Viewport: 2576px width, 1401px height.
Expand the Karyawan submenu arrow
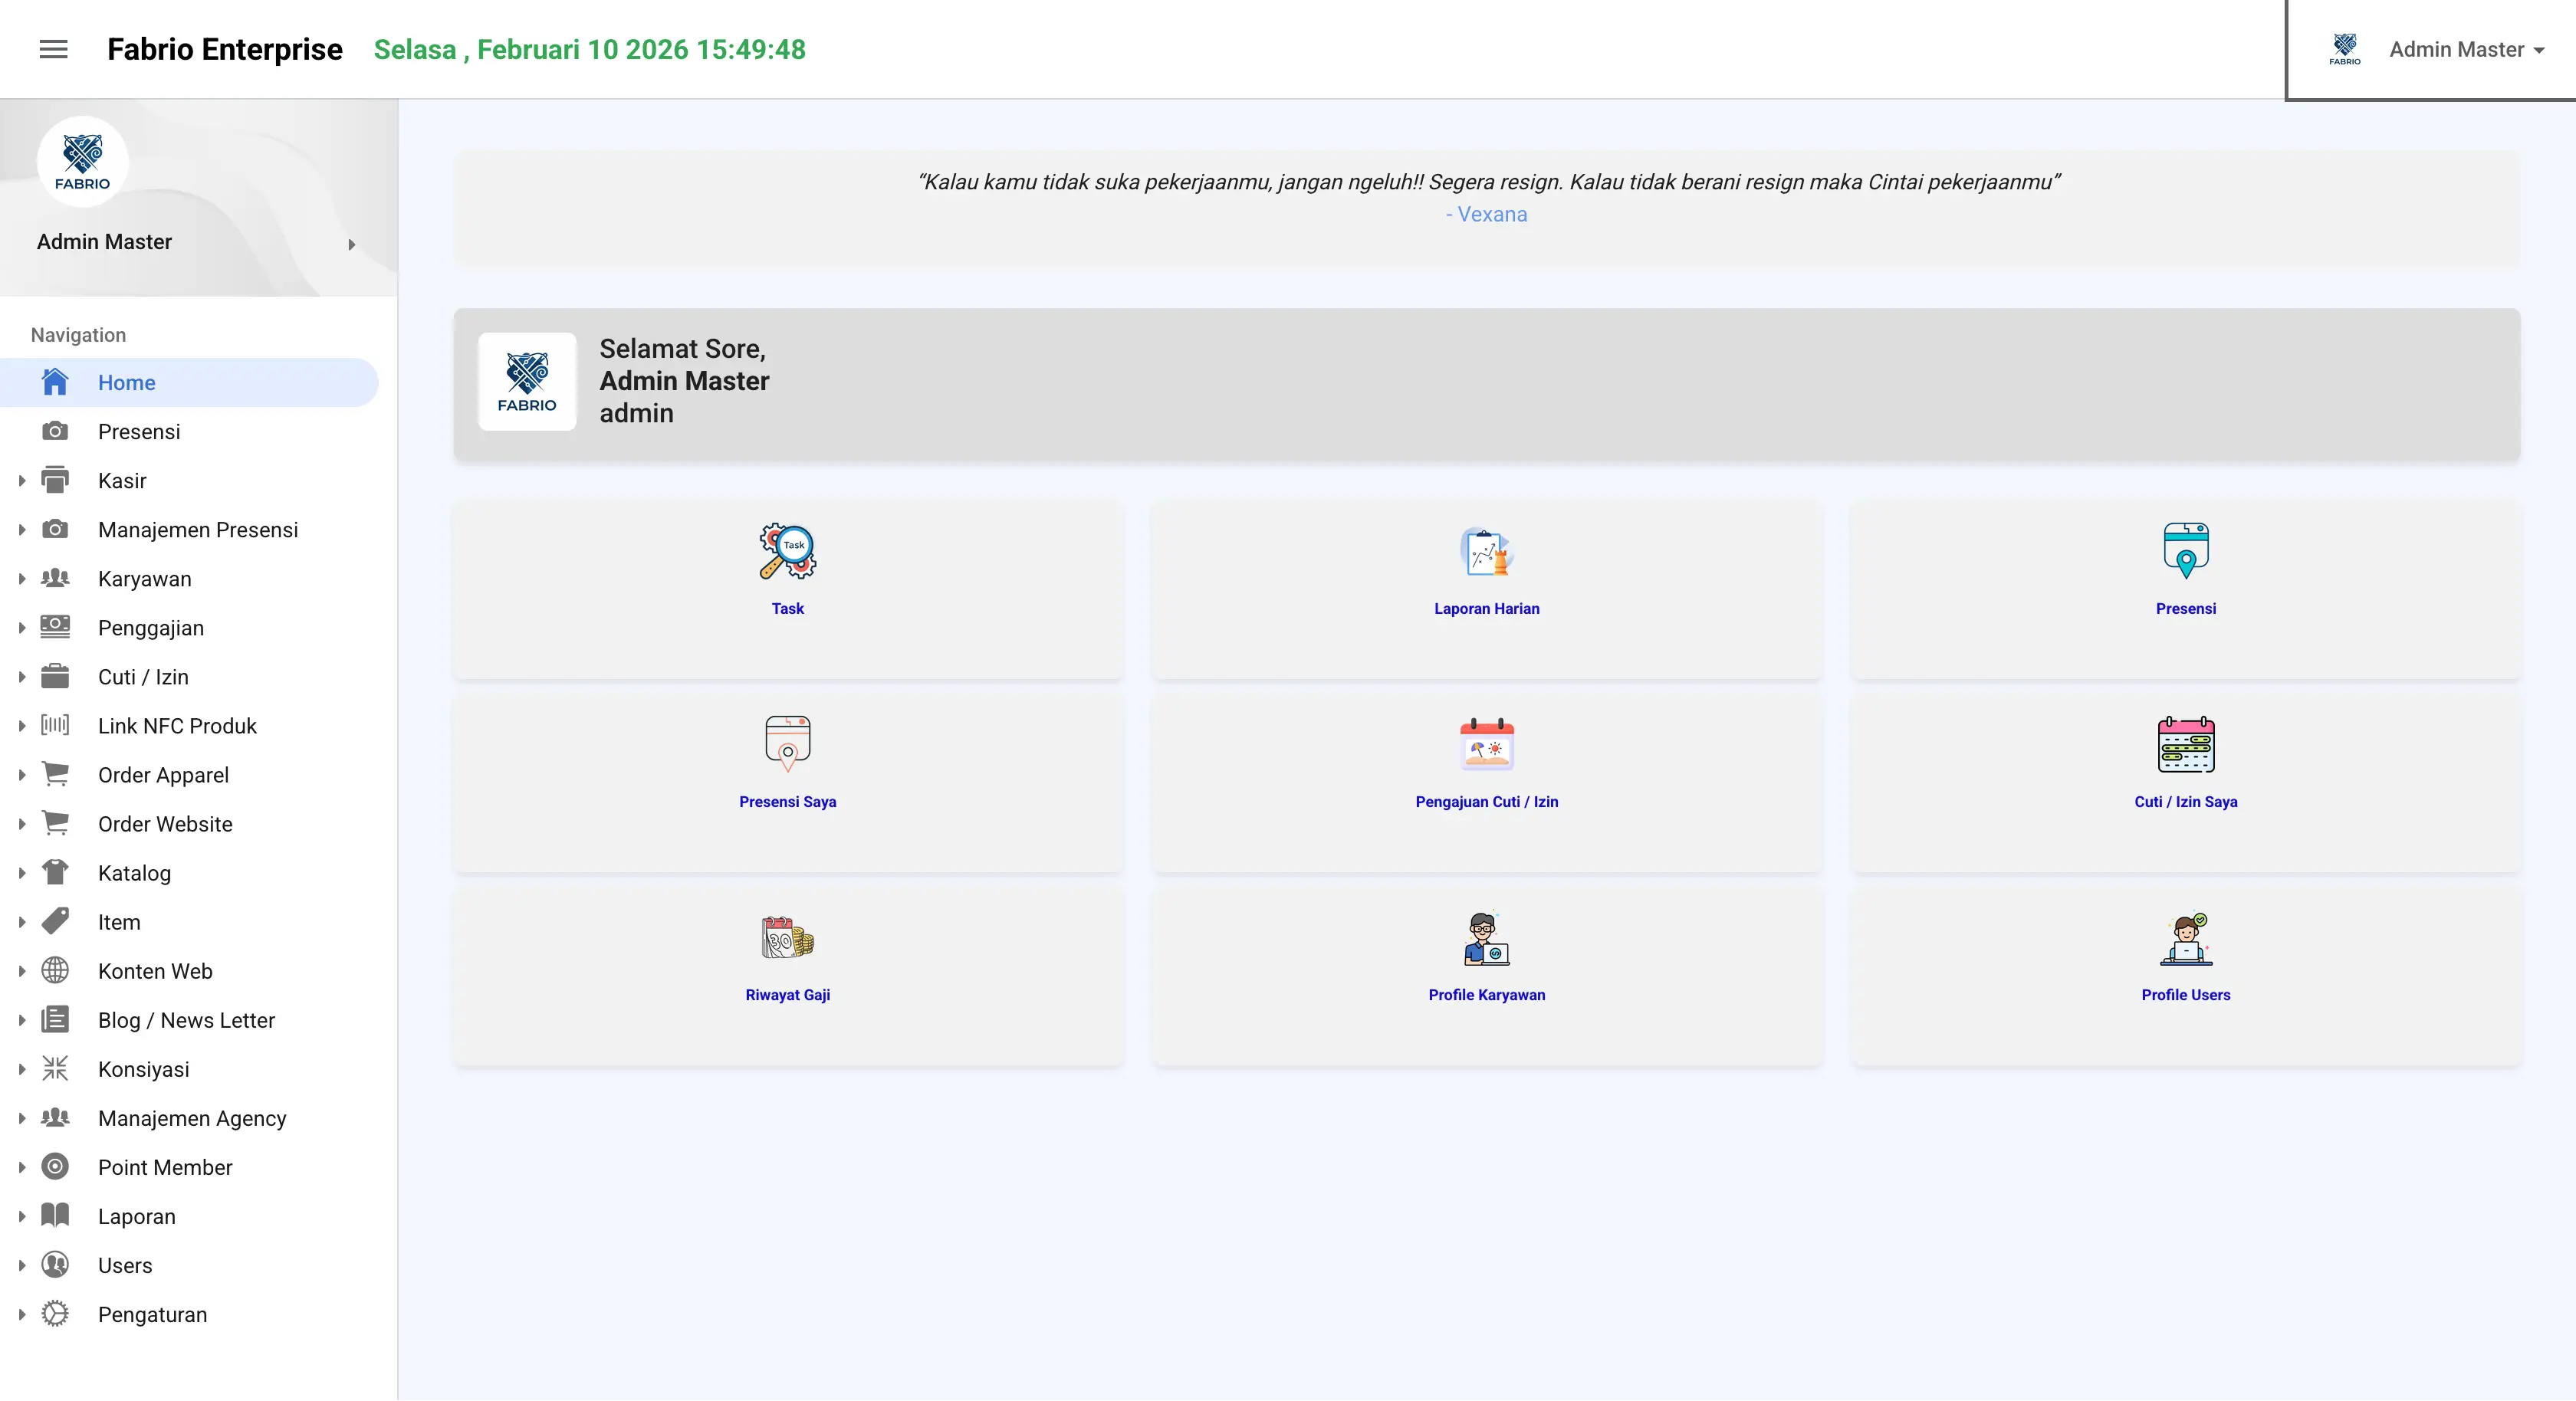tap(22, 578)
